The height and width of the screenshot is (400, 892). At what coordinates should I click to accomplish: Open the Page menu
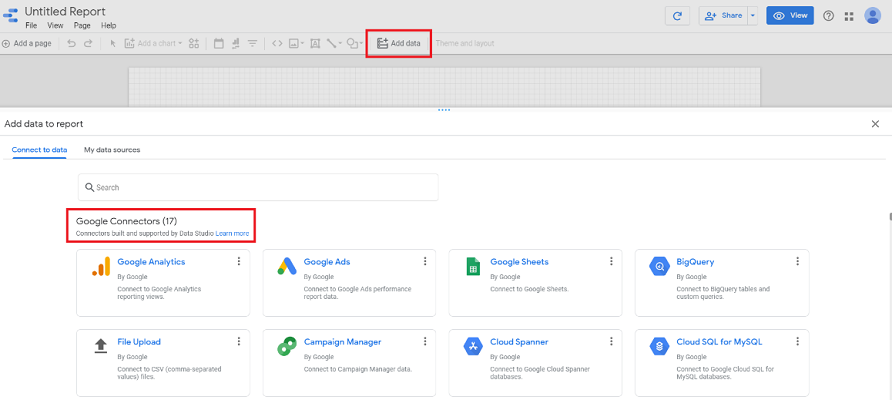(82, 26)
